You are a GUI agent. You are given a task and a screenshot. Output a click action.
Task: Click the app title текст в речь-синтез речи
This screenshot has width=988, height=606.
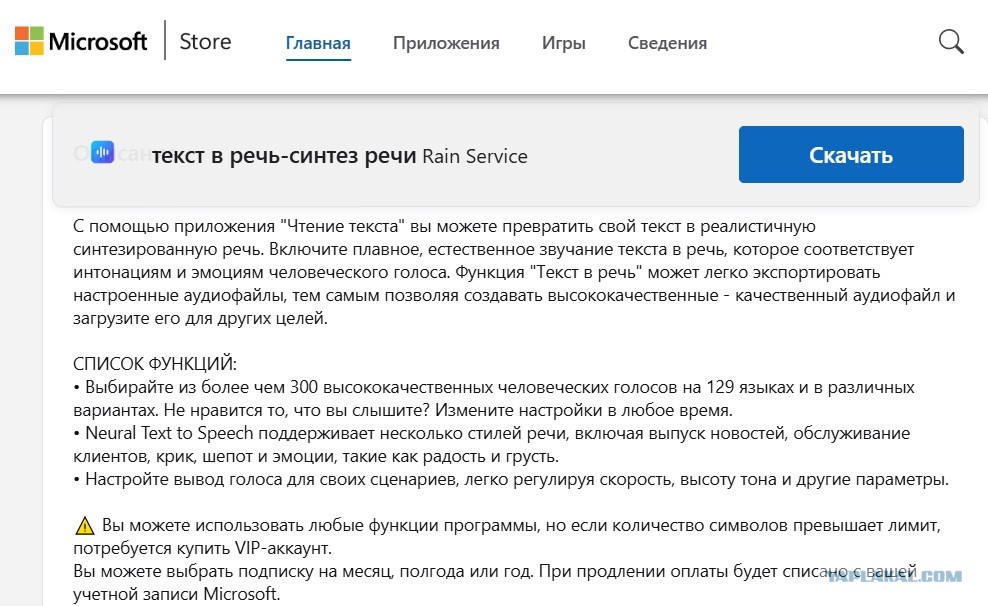(x=284, y=156)
